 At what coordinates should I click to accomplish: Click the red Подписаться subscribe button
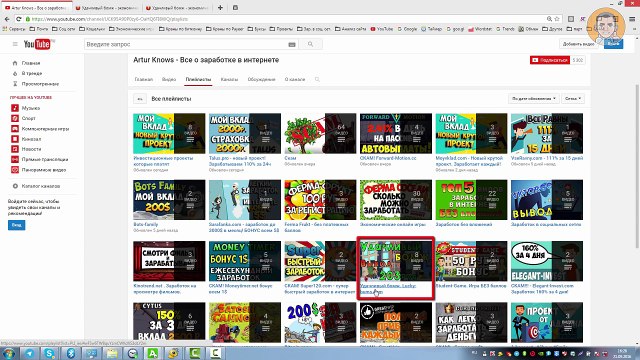click(x=550, y=60)
